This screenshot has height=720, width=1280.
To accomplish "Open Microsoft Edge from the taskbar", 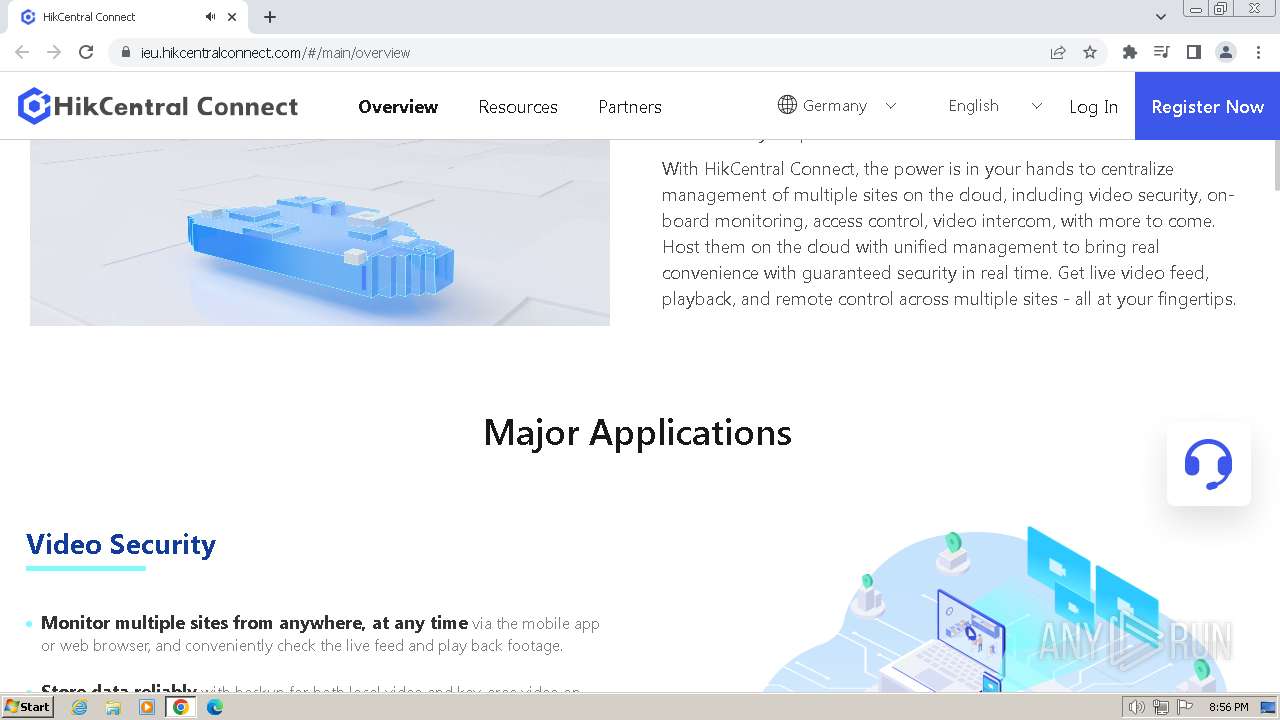I will point(215,707).
